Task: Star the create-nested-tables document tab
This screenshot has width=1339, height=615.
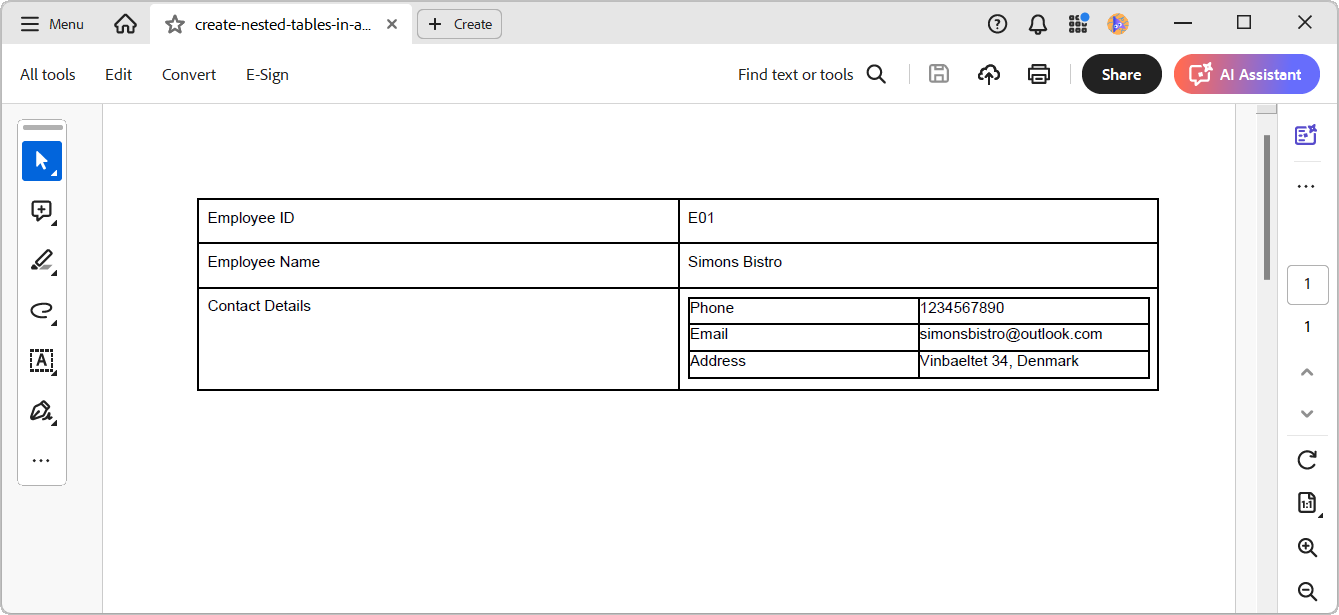Action: [175, 24]
